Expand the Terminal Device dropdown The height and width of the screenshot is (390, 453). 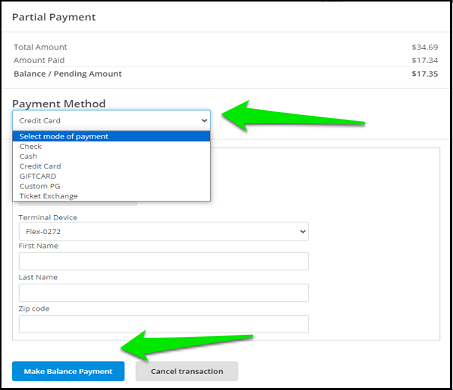tap(164, 231)
